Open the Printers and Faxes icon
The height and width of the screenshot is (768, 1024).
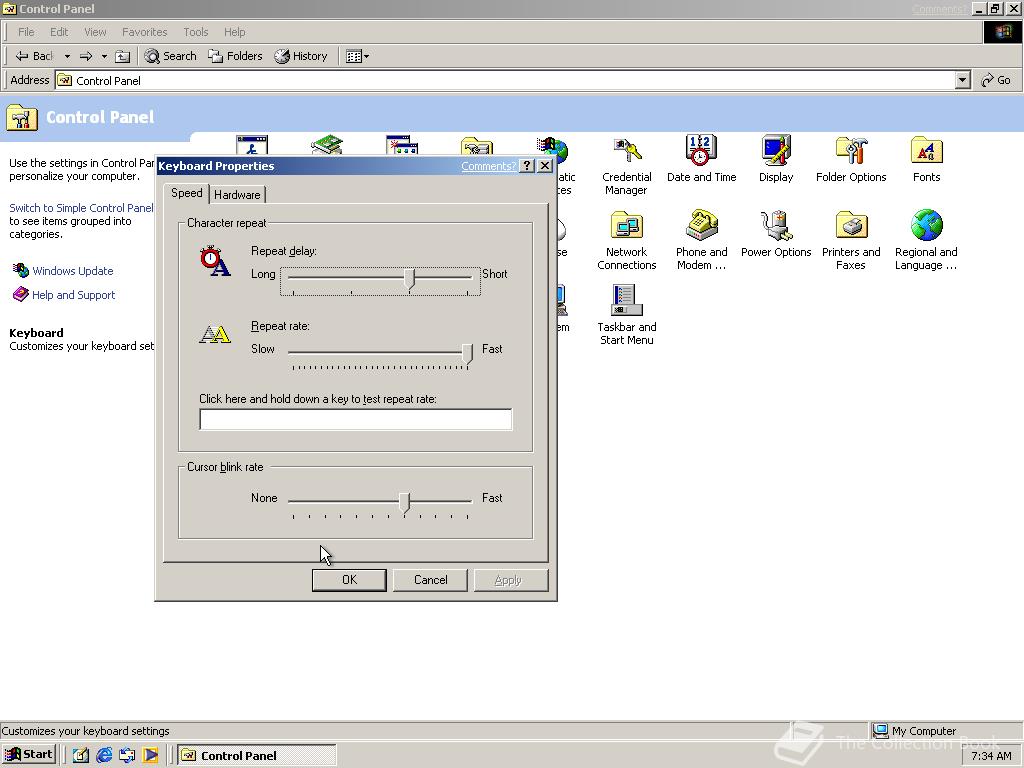pyautogui.click(x=851, y=240)
